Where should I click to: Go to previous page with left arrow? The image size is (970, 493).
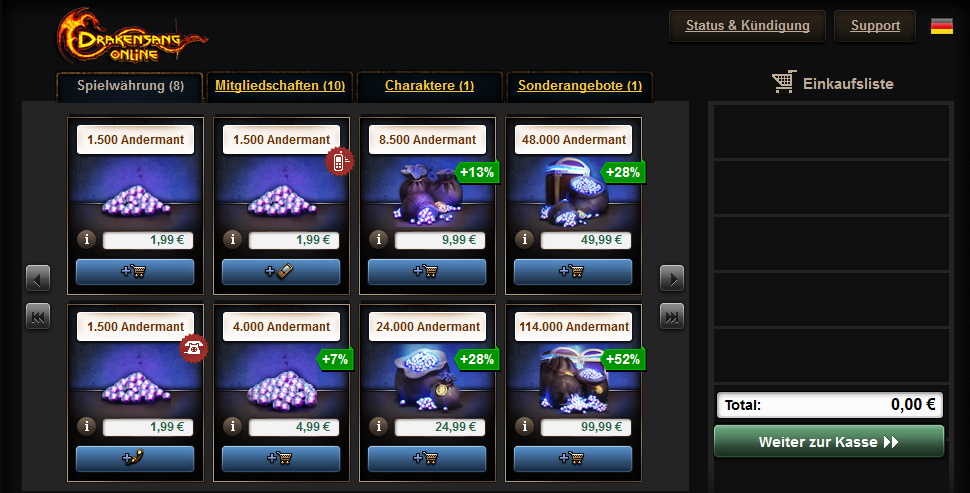[x=38, y=278]
